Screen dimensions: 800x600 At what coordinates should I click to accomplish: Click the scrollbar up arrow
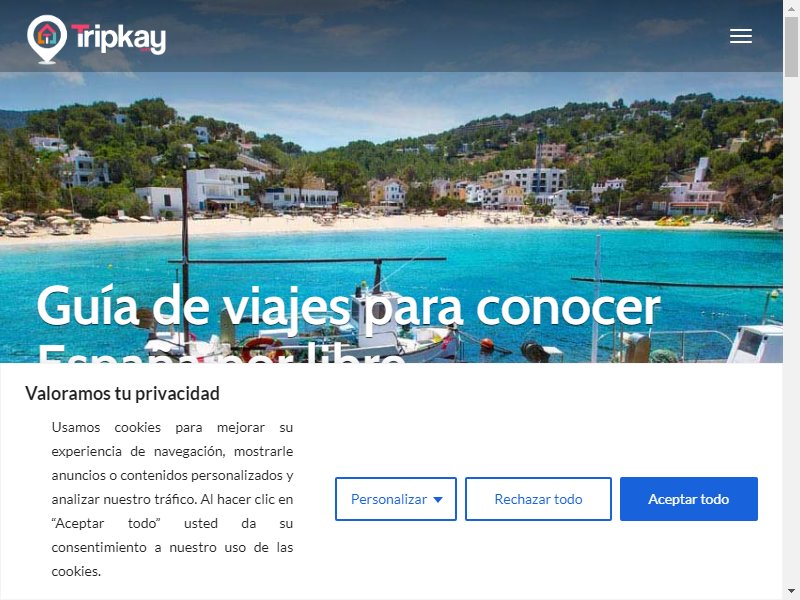pos(791,8)
